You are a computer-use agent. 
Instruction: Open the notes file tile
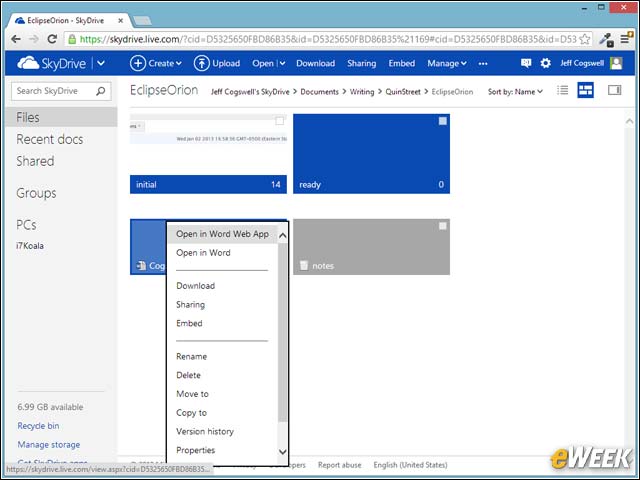(371, 247)
